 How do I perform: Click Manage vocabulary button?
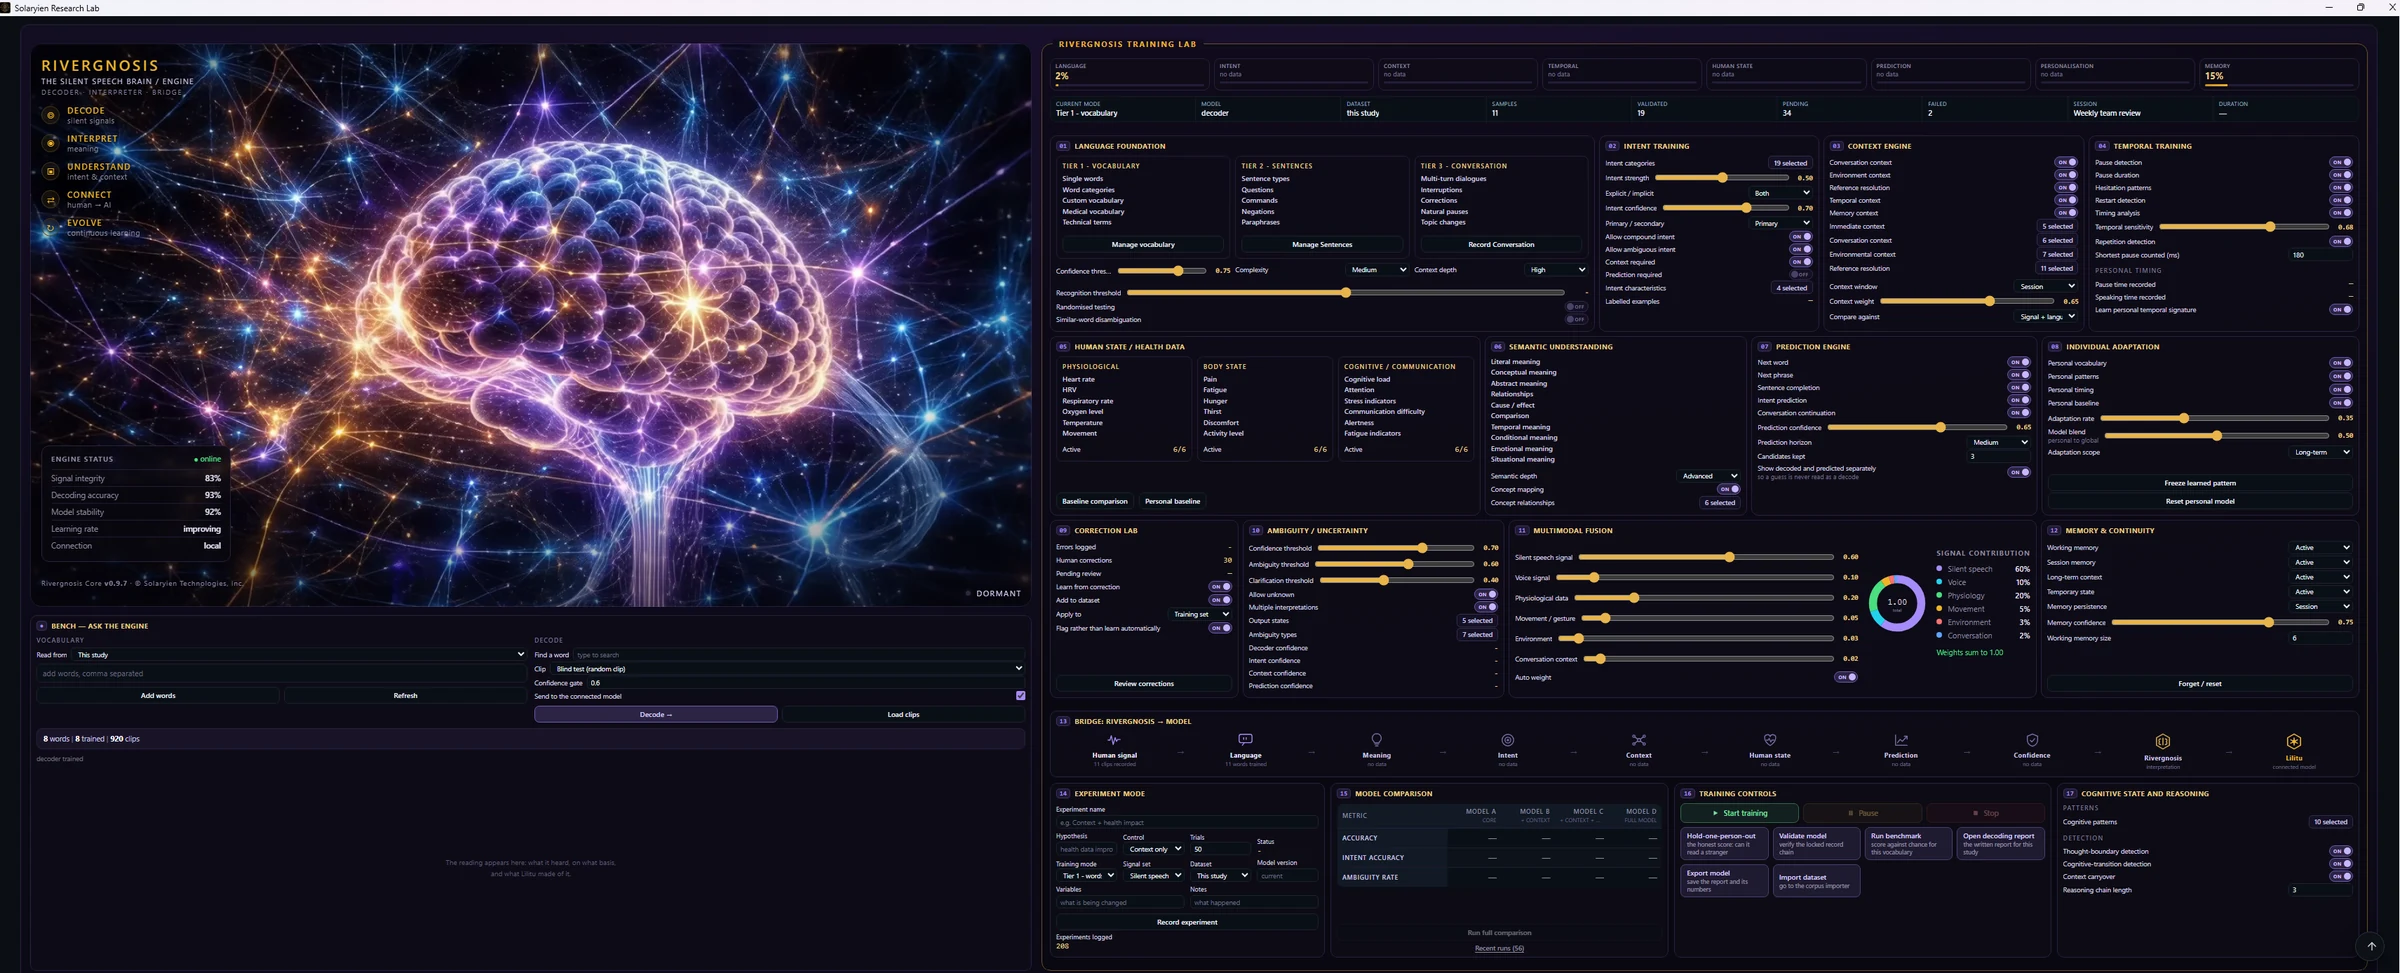pyautogui.click(x=1143, y=244)
